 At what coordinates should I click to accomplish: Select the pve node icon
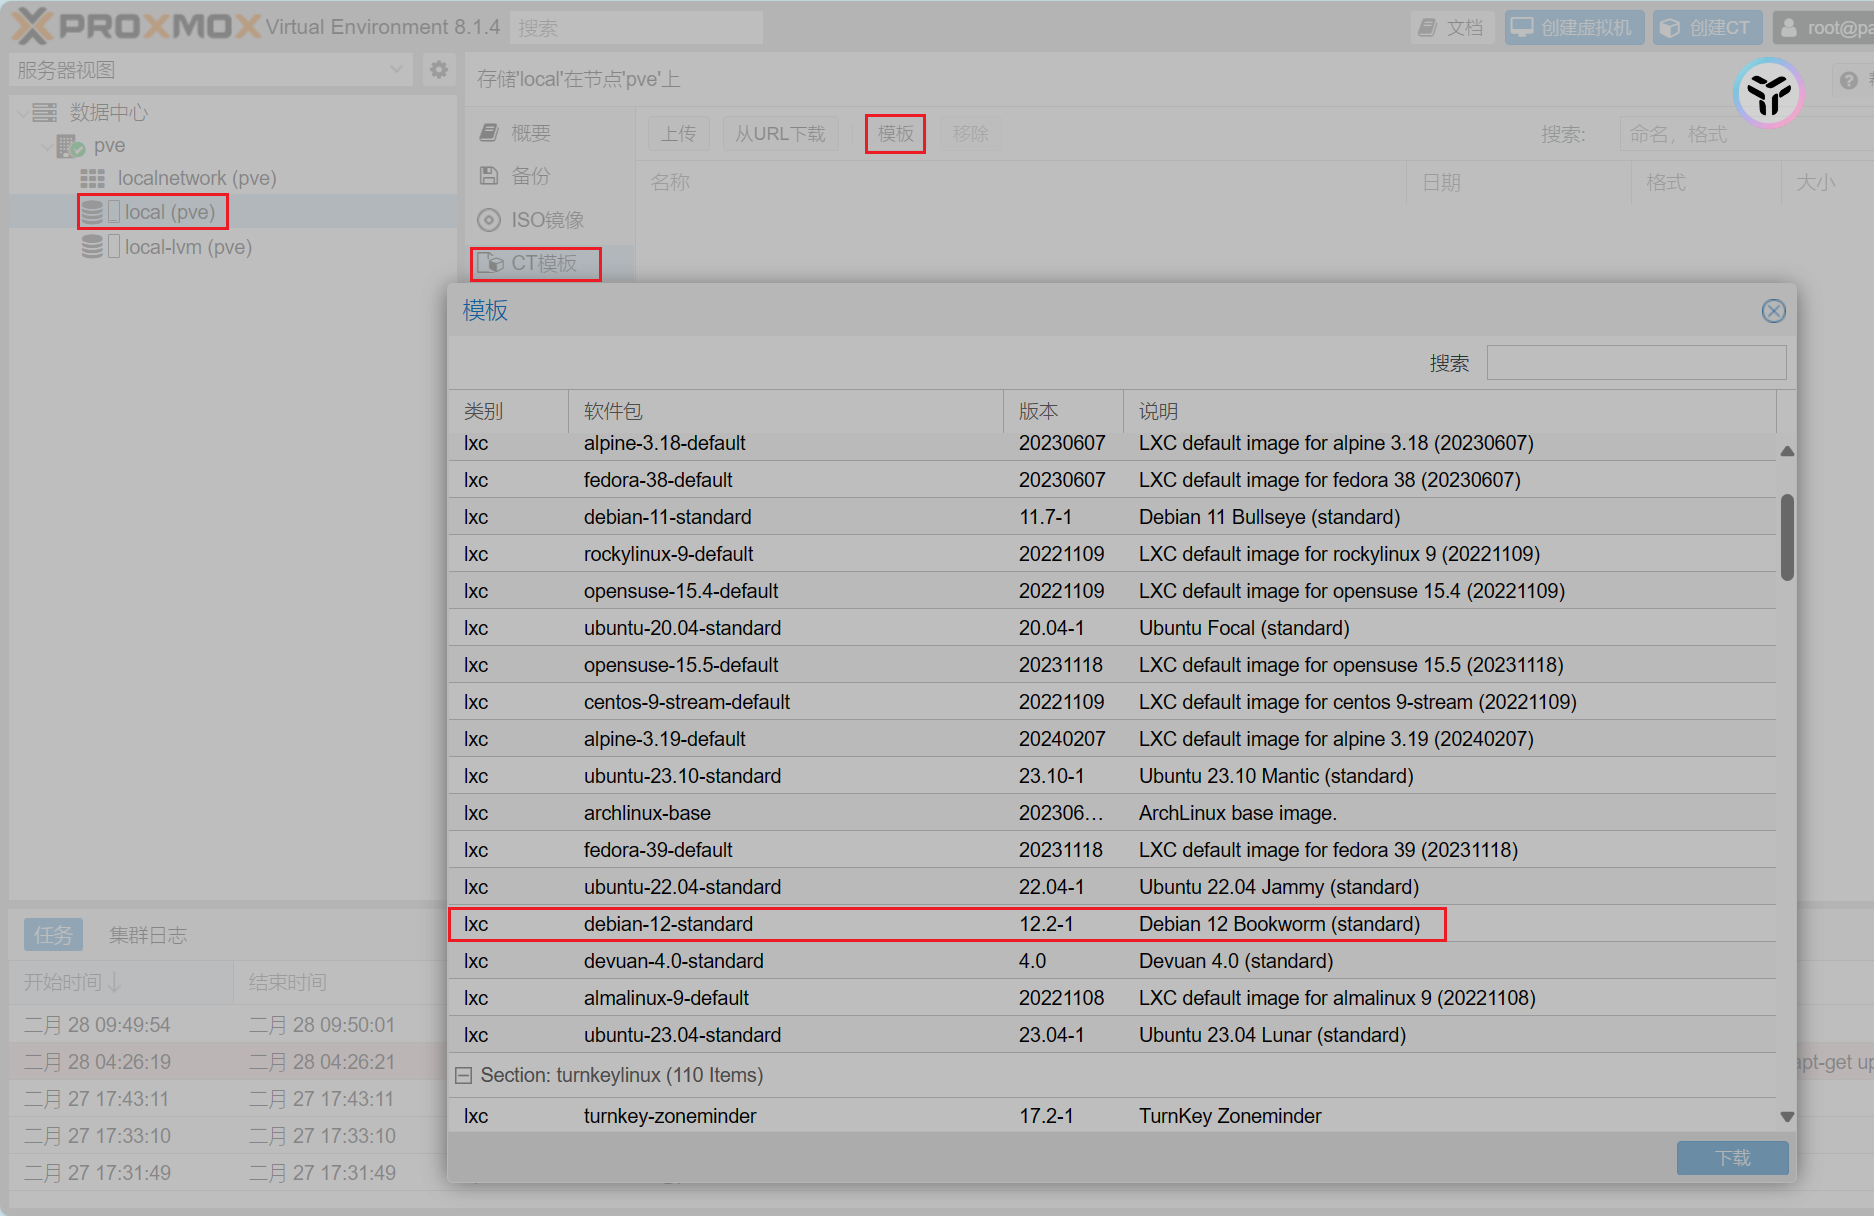pyautogui.click(x=70, y=146)
